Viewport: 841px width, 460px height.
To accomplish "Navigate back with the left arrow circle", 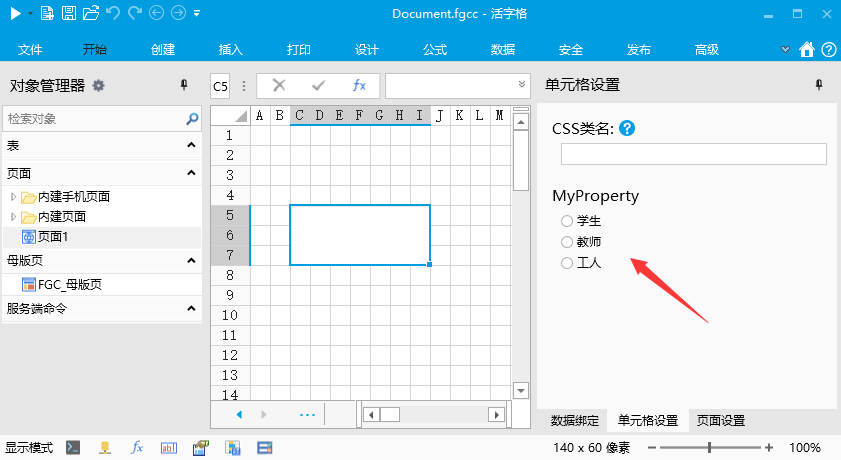I will (x=156, y=13).
